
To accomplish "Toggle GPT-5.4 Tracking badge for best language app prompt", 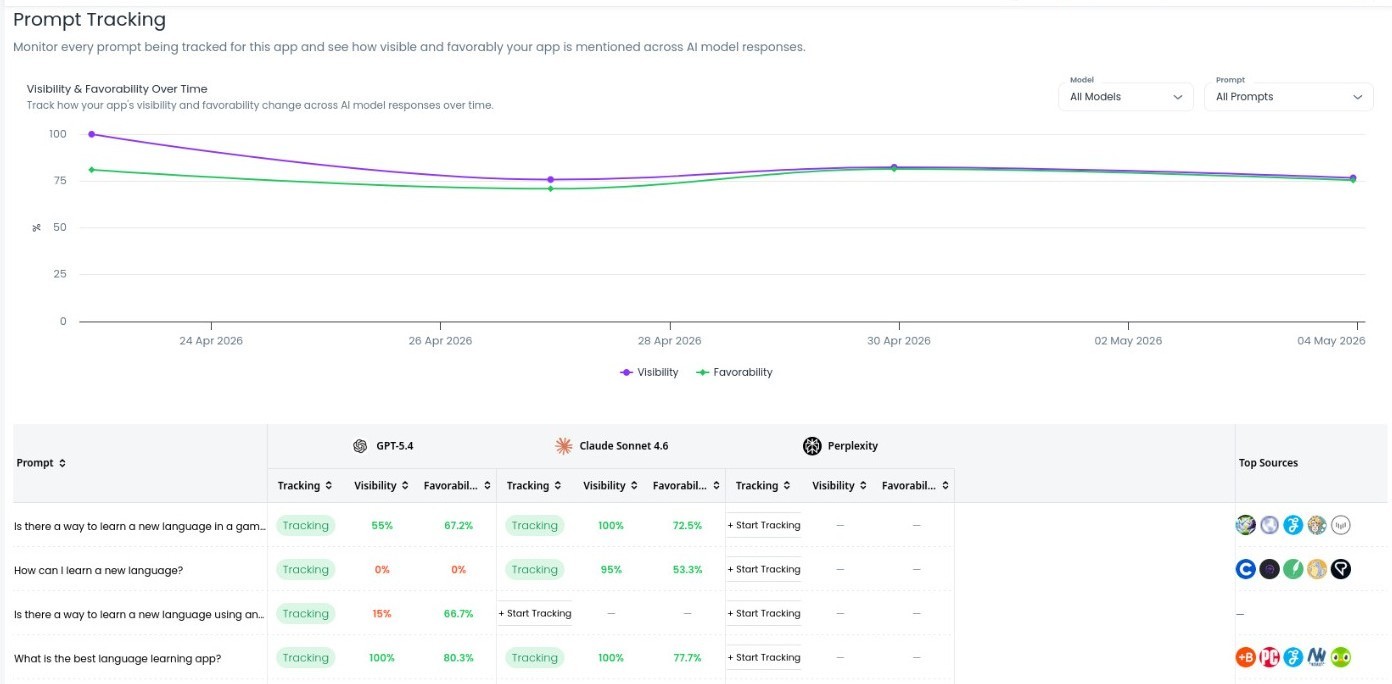I will 306,658.
